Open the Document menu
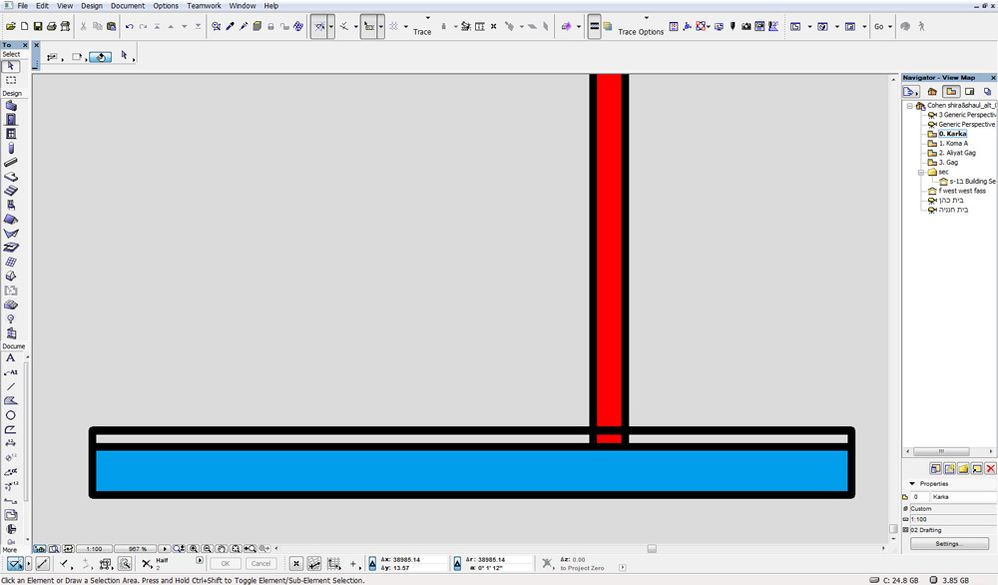Viewport: 998px width, 585px height. 128,6
